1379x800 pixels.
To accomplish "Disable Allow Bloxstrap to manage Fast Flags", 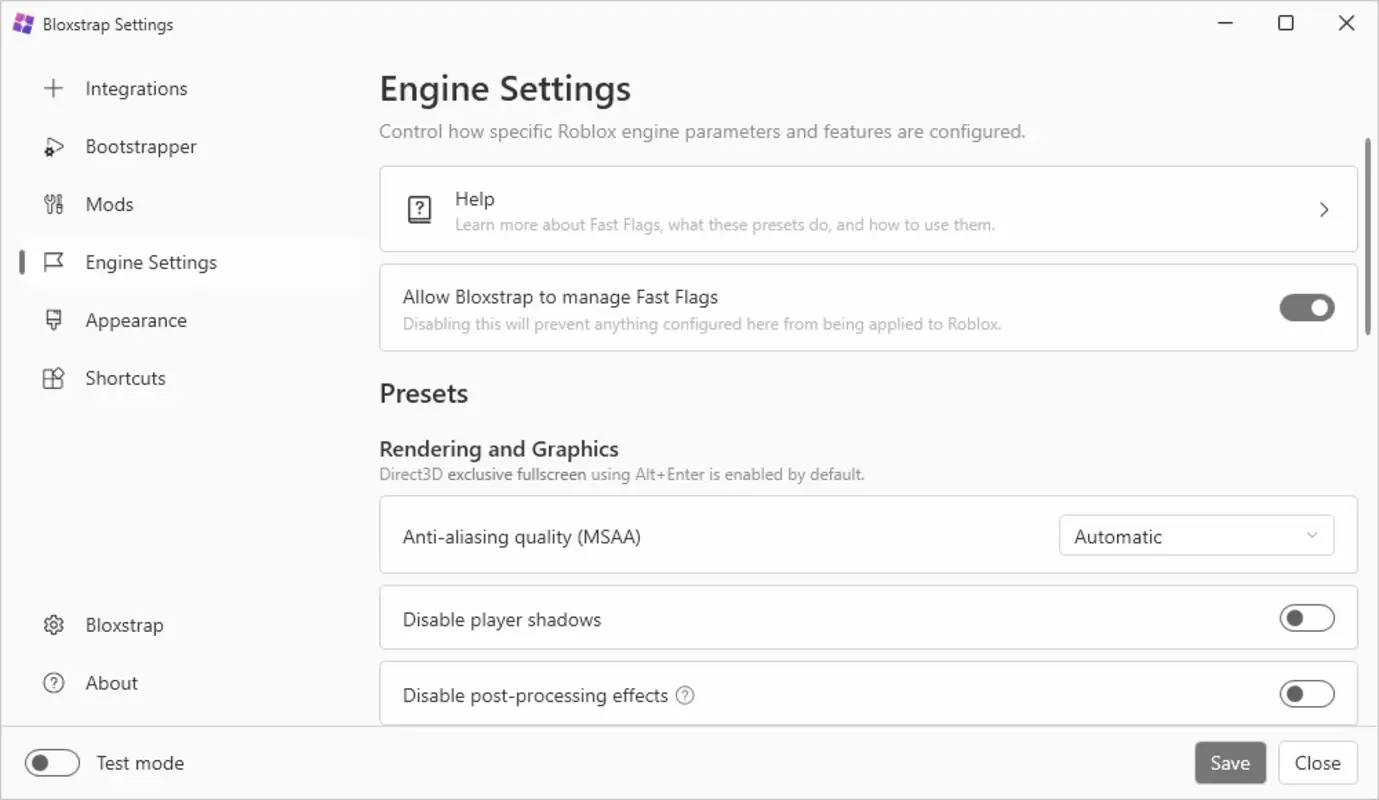I will 1306,307.
